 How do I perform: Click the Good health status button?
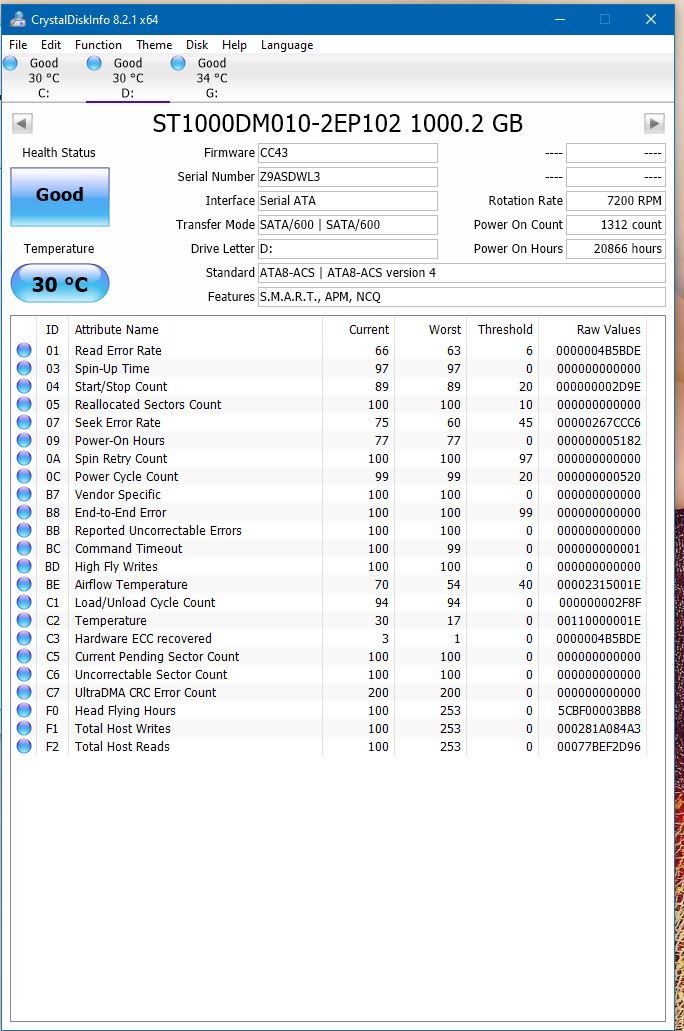click(60, 197)
